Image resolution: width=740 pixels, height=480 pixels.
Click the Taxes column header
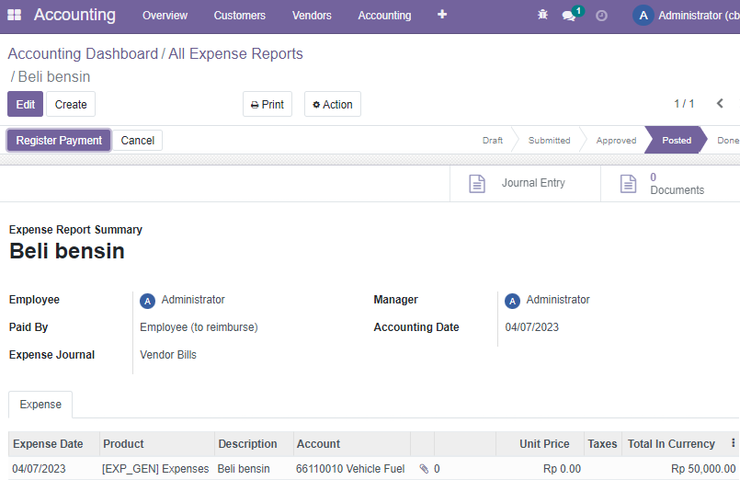(x=602, y=444)
